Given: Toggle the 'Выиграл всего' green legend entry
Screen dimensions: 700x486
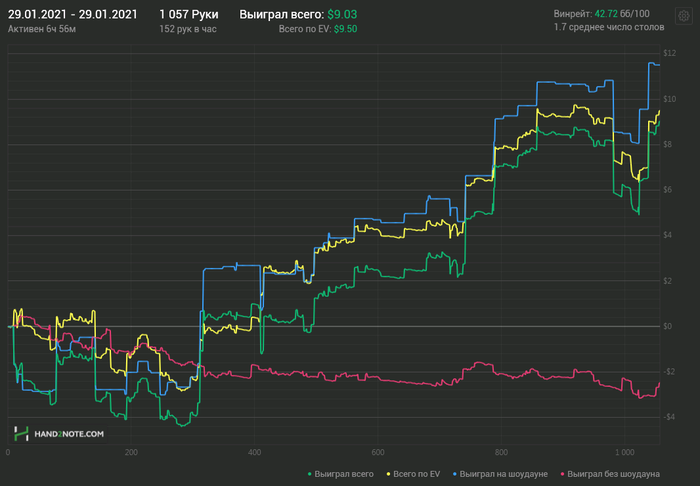Looking at the screenshot, I should [x=341, y=474].
